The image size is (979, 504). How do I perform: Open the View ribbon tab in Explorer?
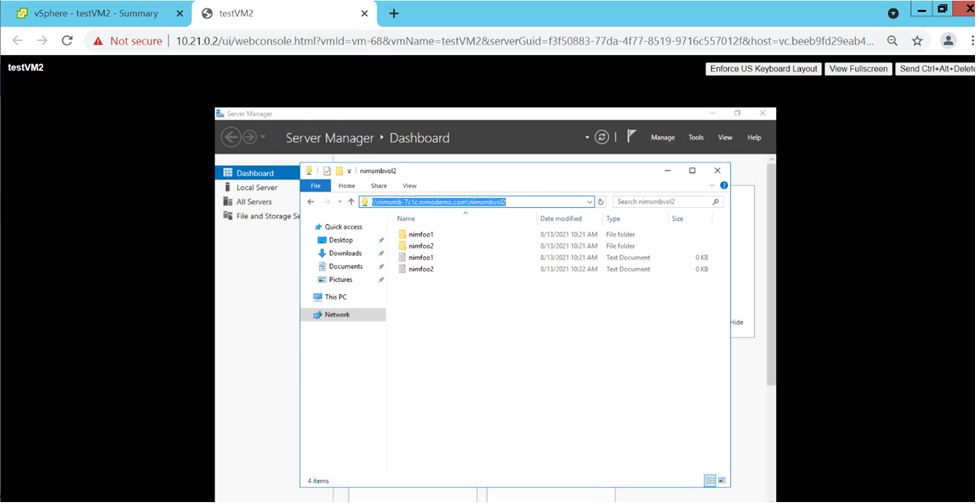tap(410, 185)
